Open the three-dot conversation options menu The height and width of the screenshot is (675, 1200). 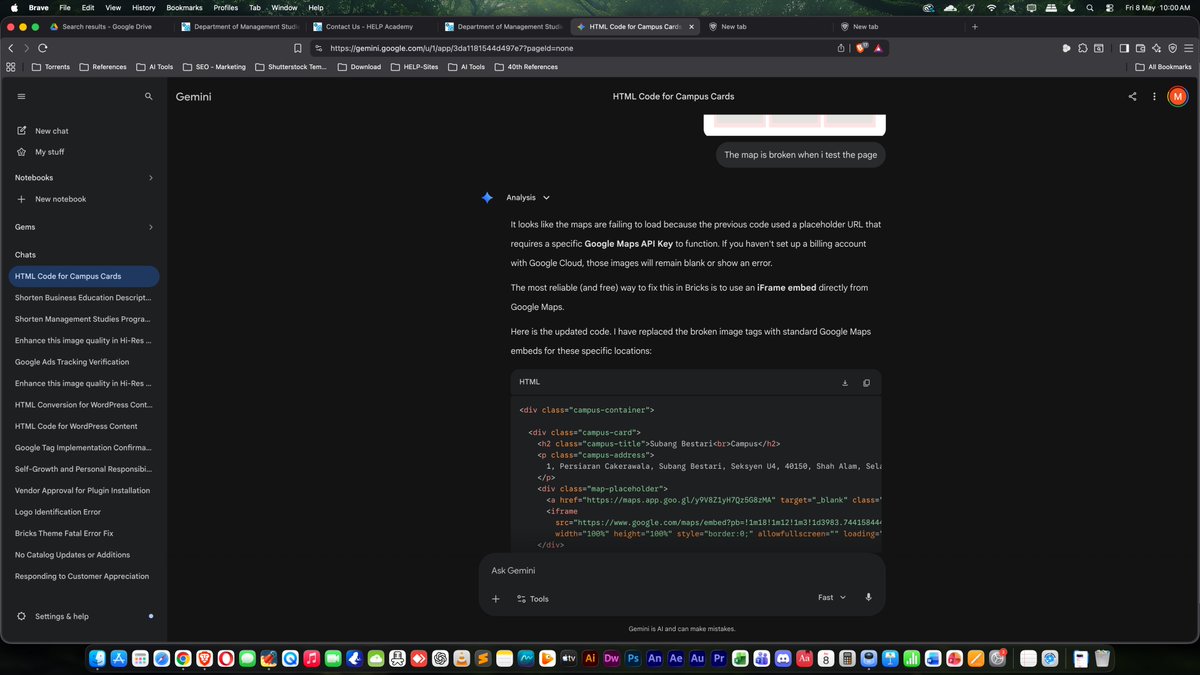point(1154,97)
